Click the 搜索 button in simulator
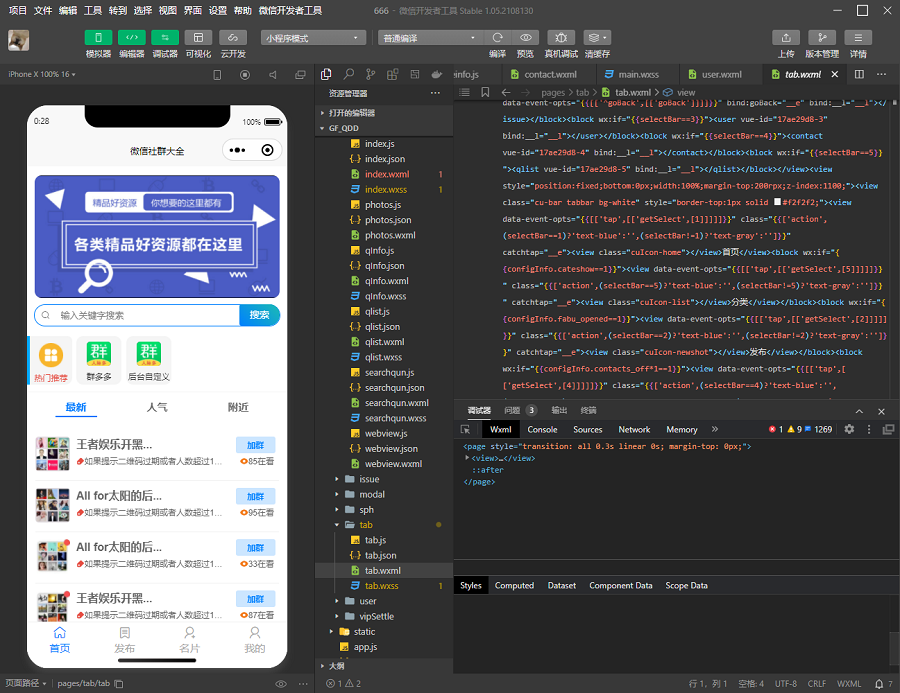This screenshot has height=693, width=900. click(259, 315)
